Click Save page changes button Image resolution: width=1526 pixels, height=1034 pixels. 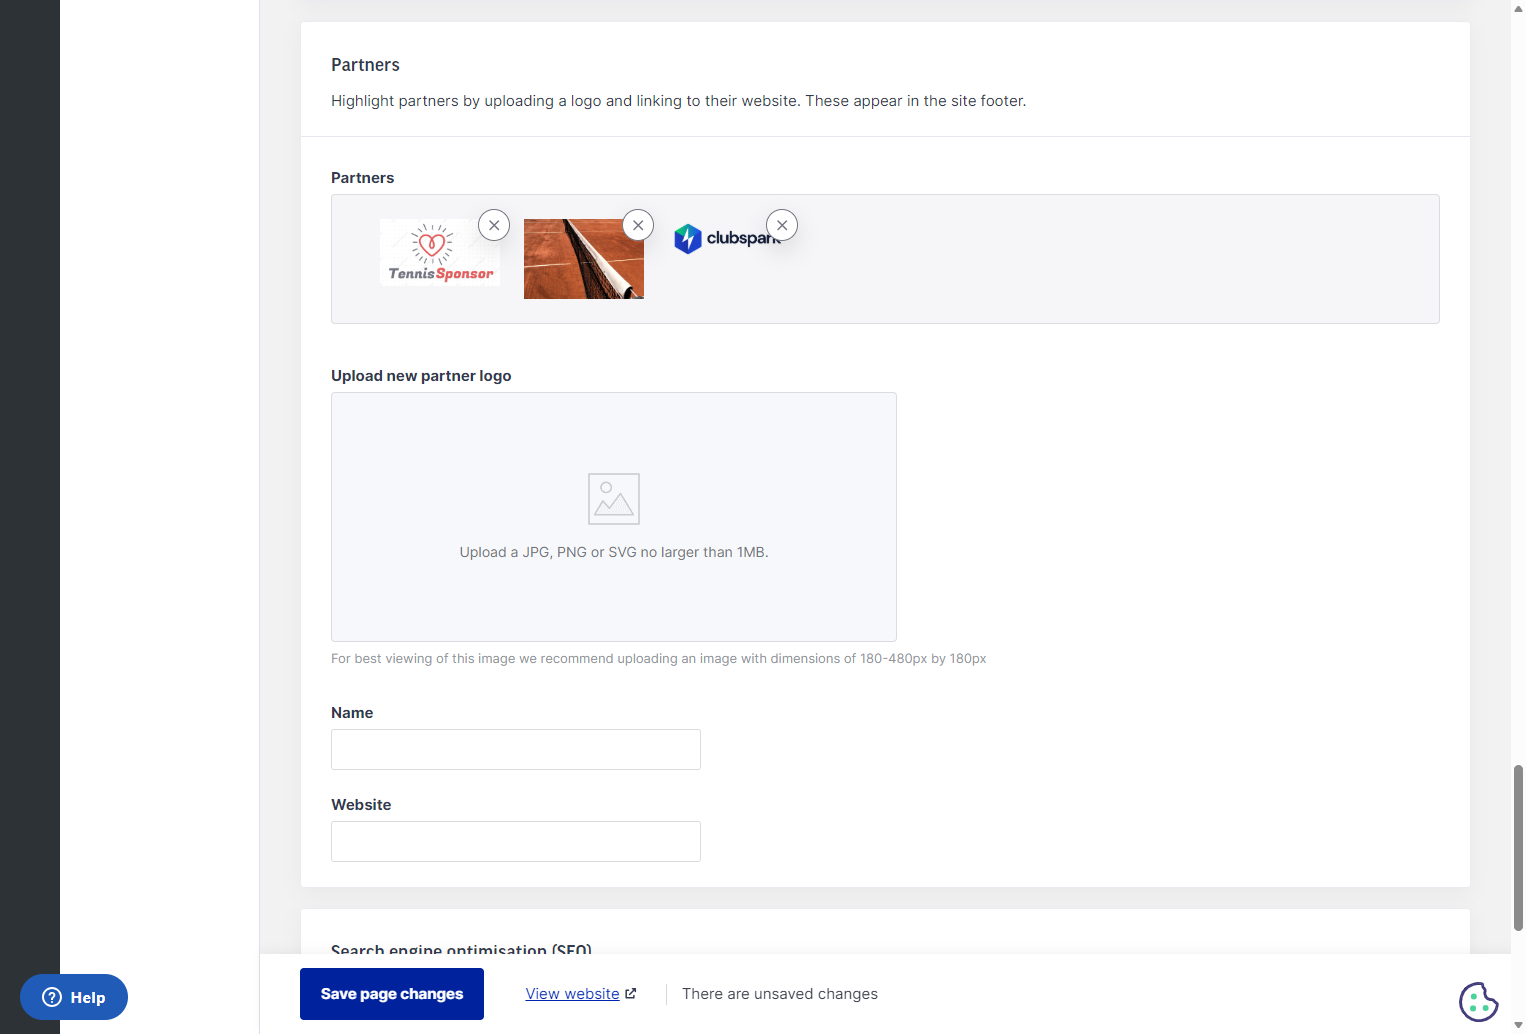(x=392, y=994)
